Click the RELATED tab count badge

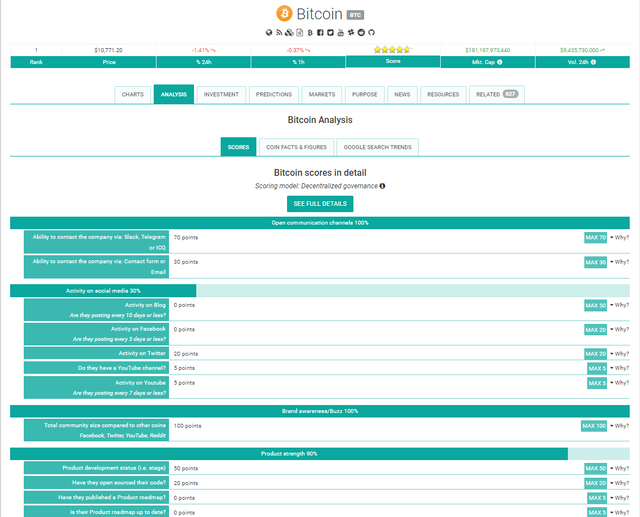[510, 94]
